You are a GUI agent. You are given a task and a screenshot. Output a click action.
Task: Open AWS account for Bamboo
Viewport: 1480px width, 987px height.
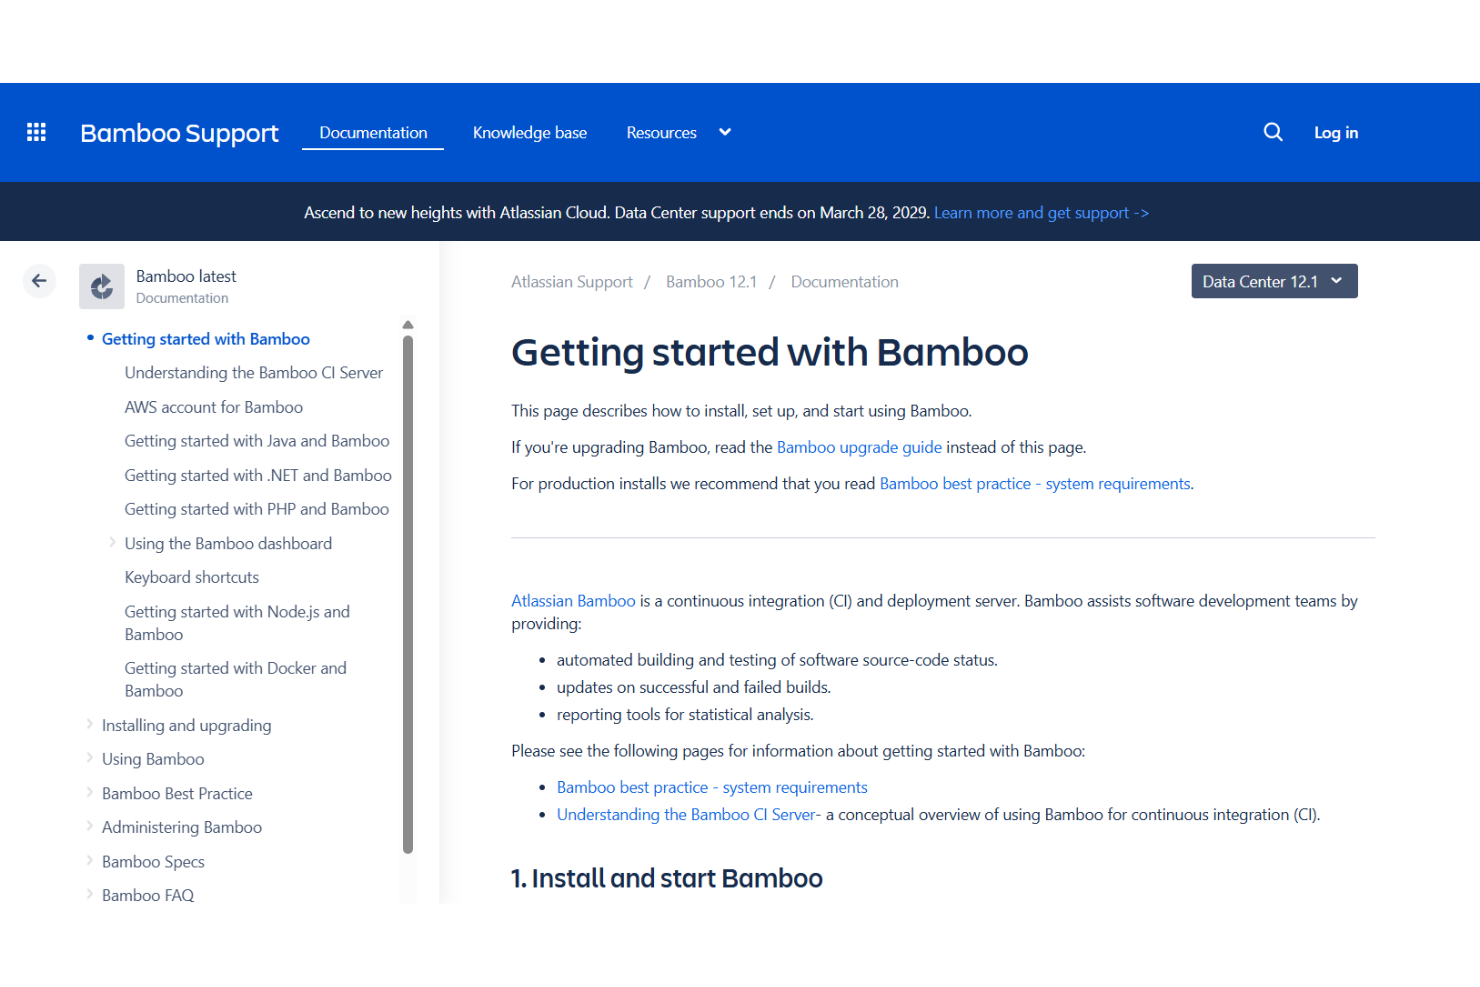[214, 407]
